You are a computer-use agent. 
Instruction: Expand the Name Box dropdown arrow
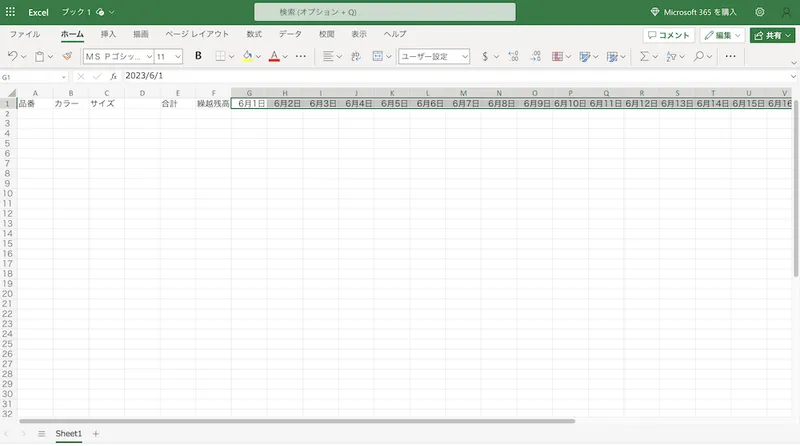click(64, 77)
